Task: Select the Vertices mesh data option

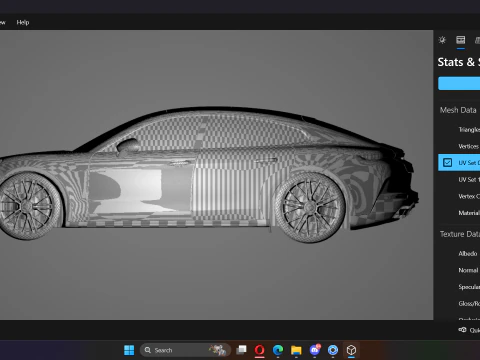Action: click(x=469, y=146)
